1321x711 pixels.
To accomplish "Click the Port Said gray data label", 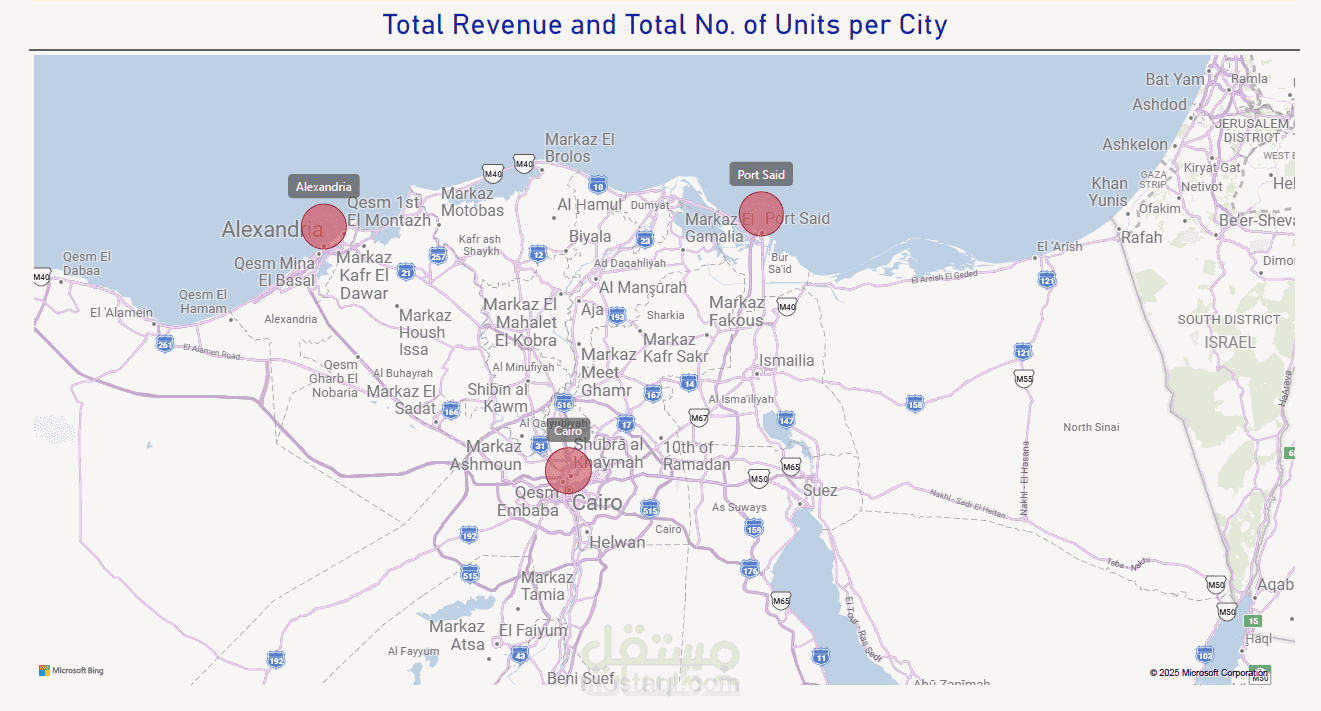I will pyautogui.click(x=761, y=175).
